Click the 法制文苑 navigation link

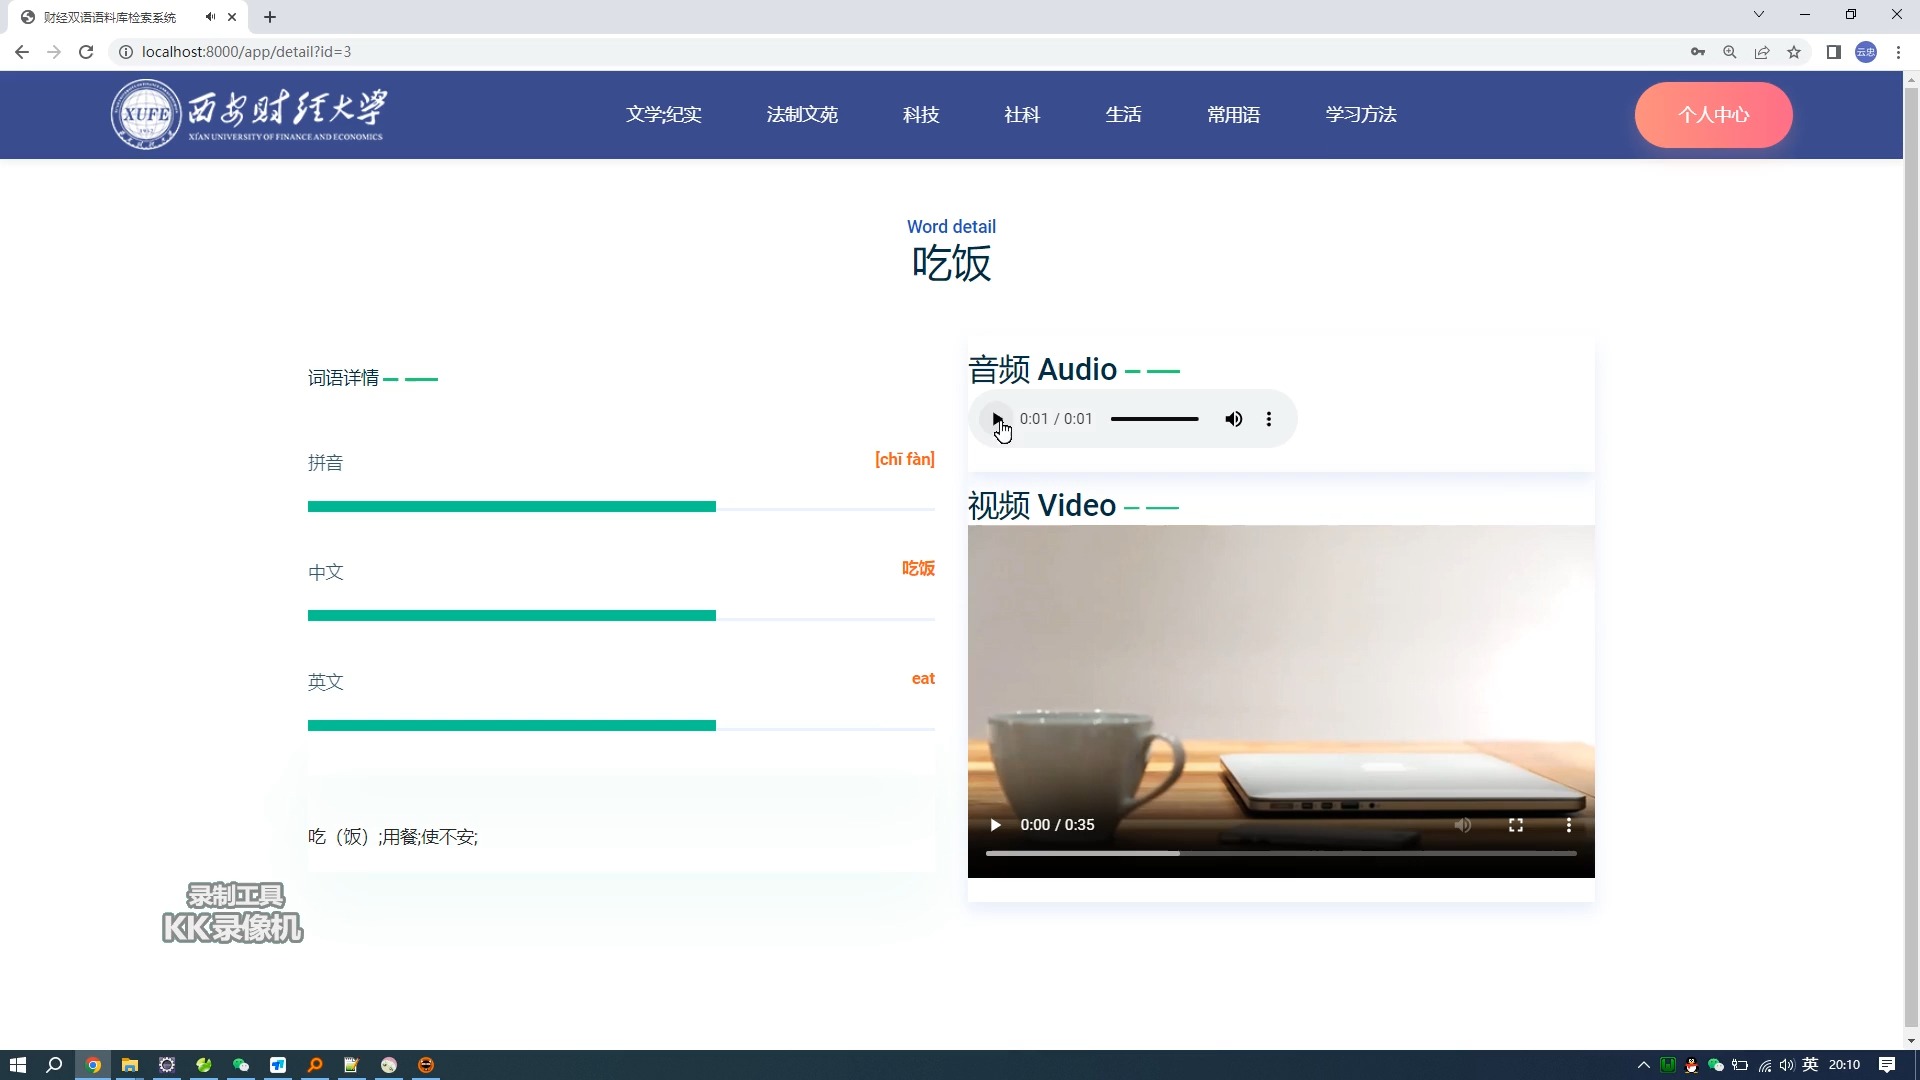click(x=802, y=113)
